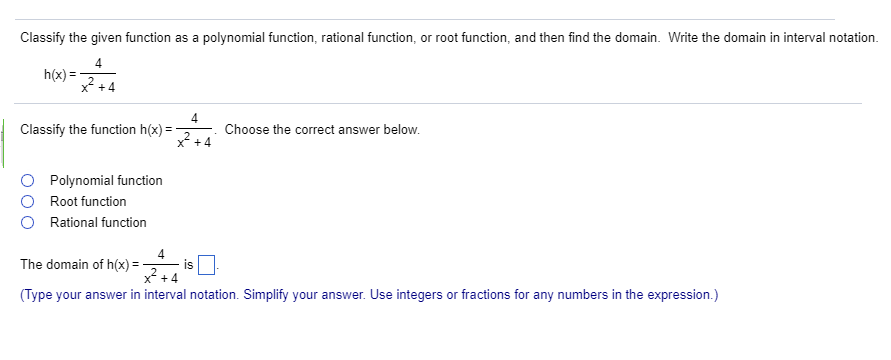Image resolution: width=891 pixels, height=360 pixels.
Task: Select the Polynomial function radio button
Action: click(x=27, y=181)
